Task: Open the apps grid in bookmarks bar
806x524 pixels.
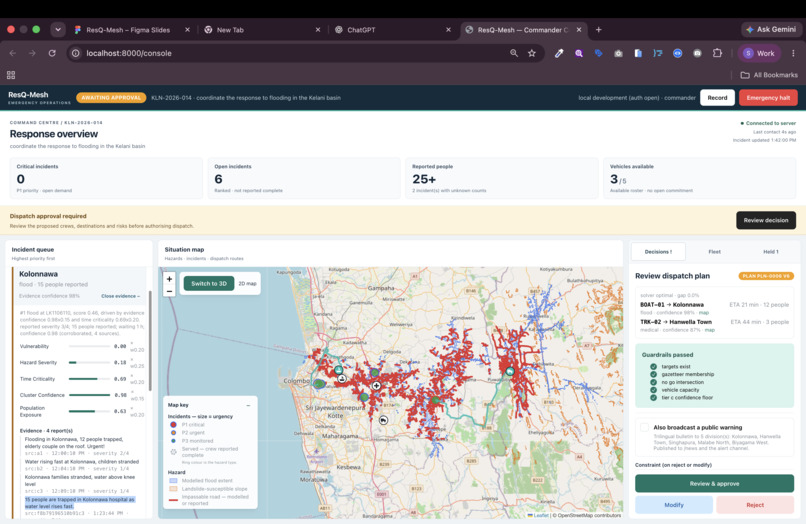Action: [11, 75]
